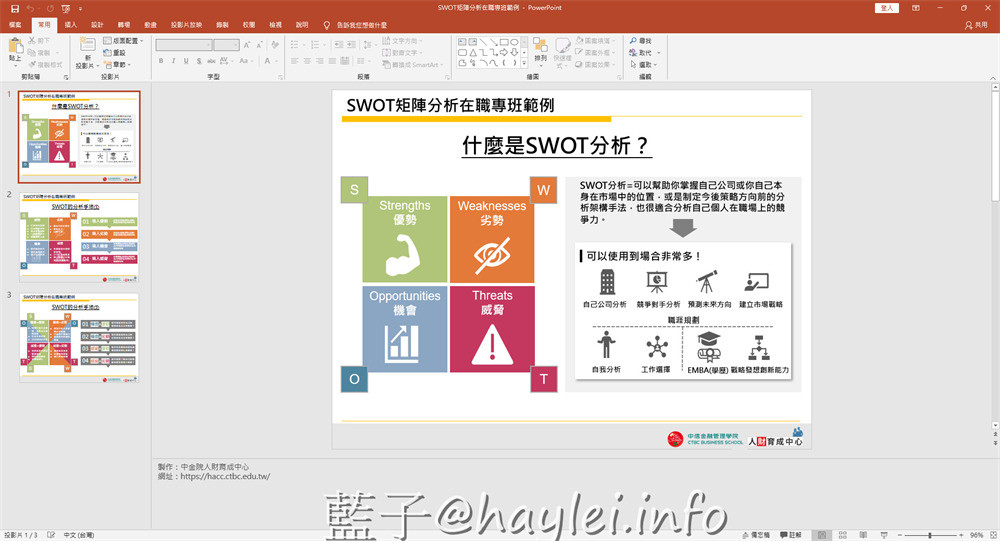Toggle bullet list
The width and height of the screenshot is (1000, 541).
coord(296,45)
